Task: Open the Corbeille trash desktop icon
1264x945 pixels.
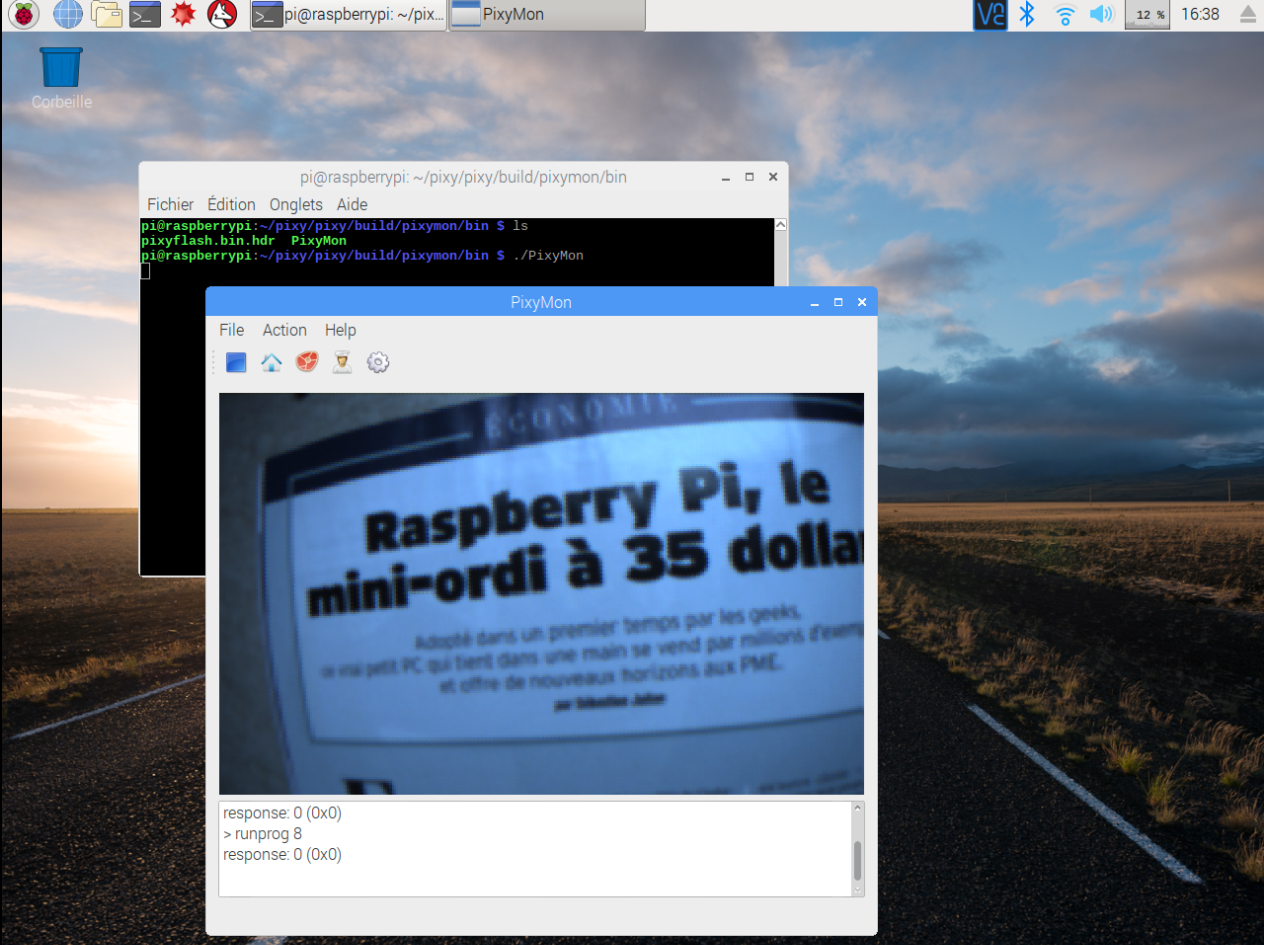Action: point(61,78)
